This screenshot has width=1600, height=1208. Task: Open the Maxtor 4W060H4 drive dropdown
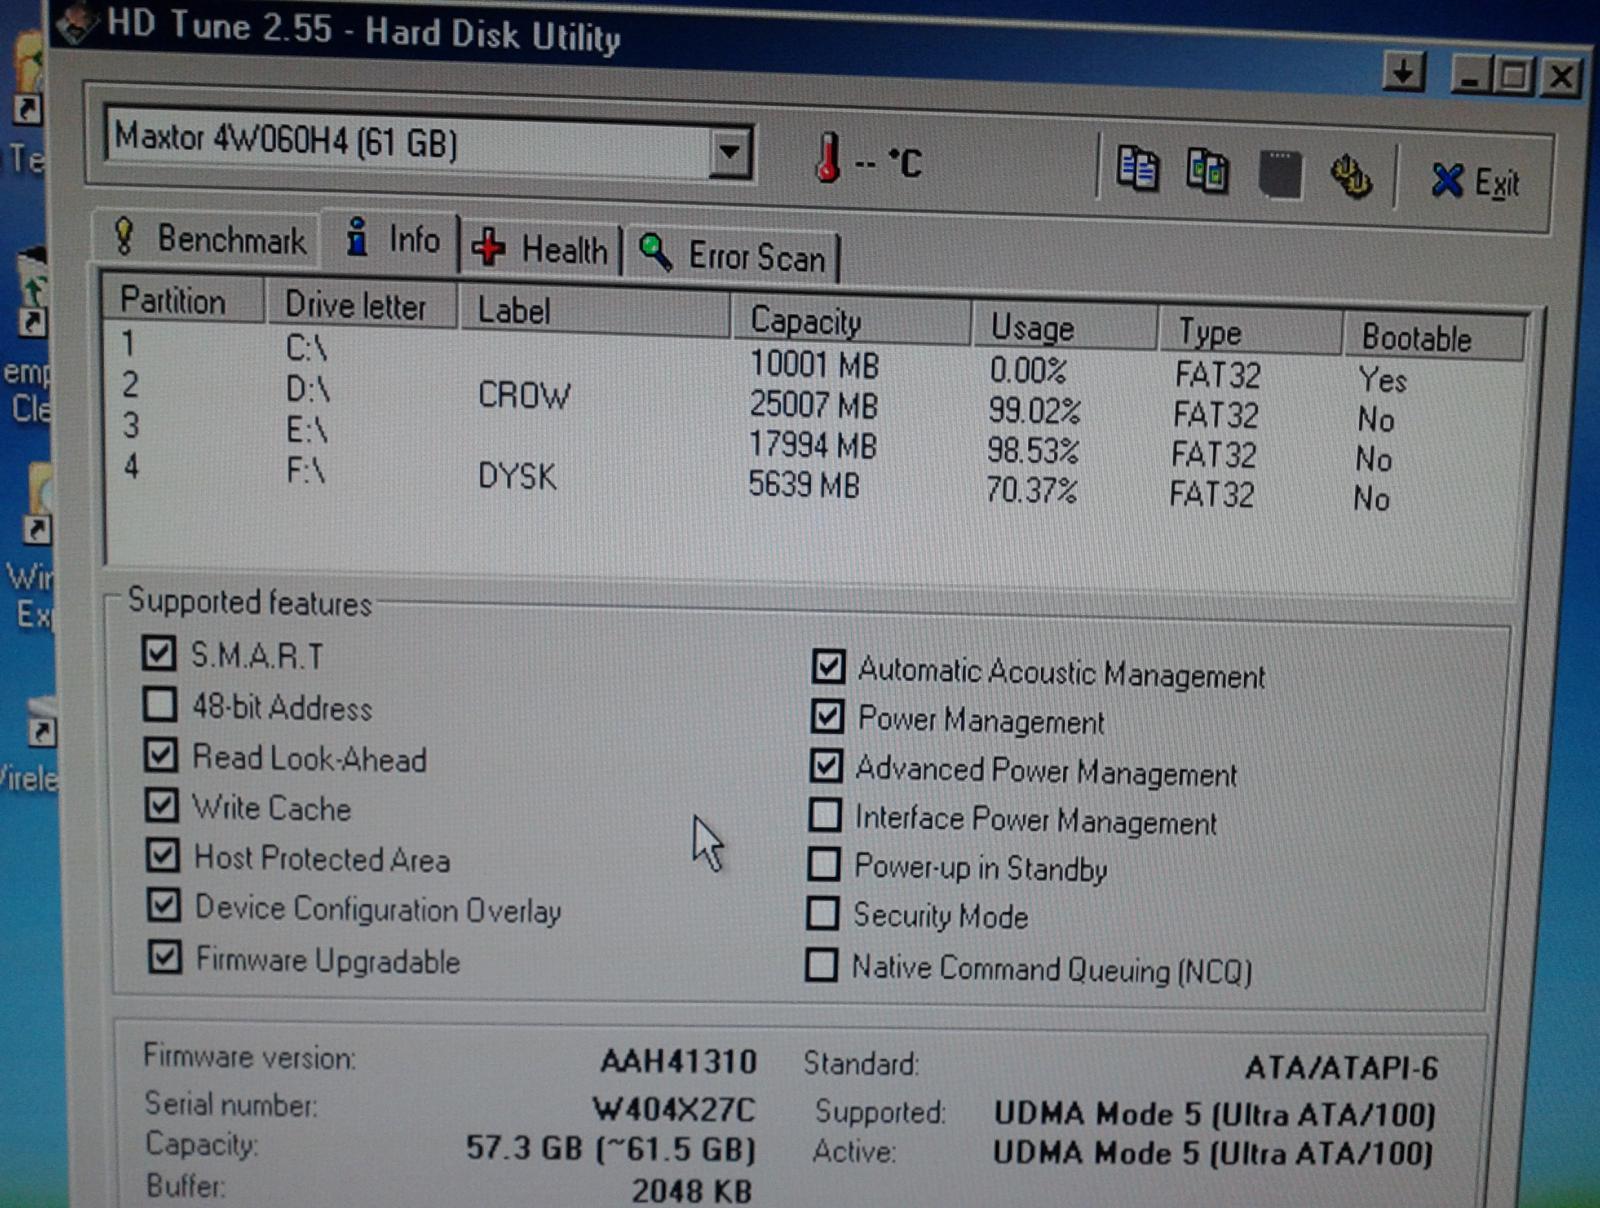731,153
